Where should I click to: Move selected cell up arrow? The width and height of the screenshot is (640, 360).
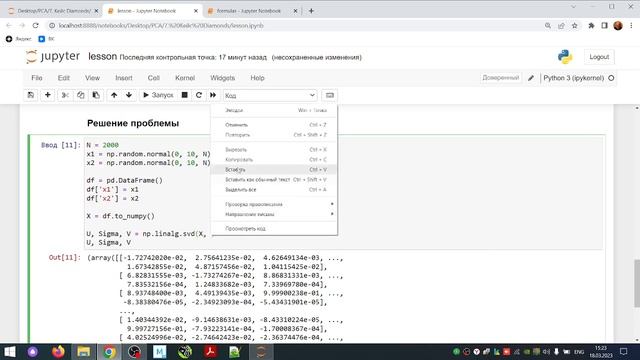pos(114,95)
